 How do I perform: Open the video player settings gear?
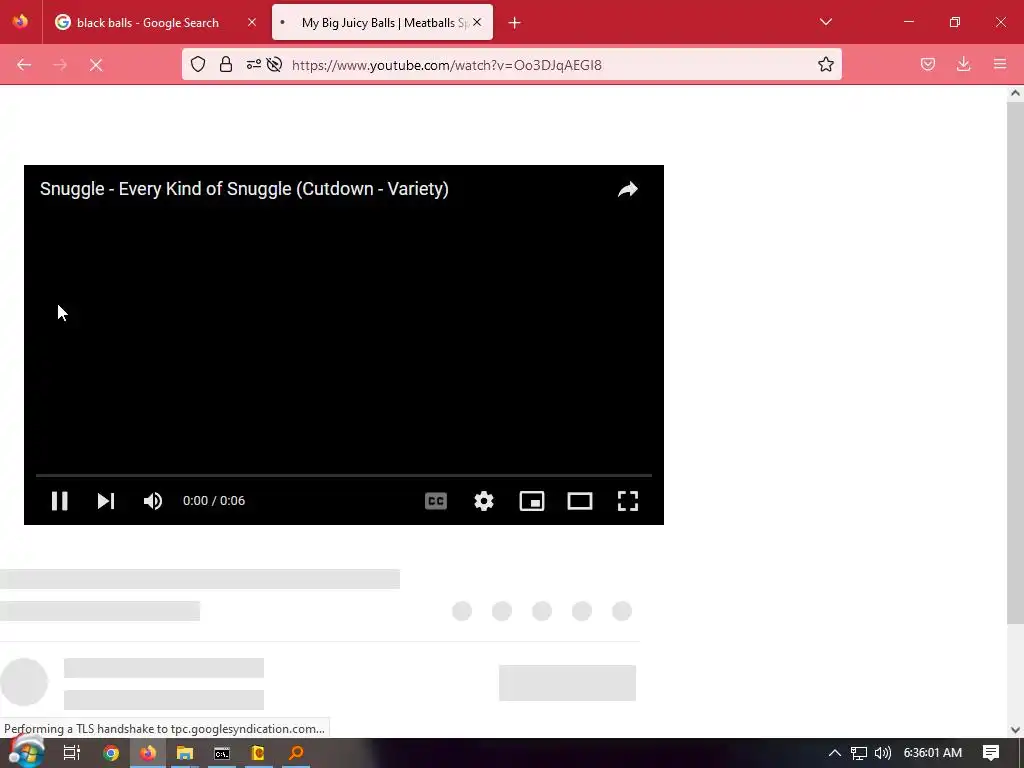point(484,501)
